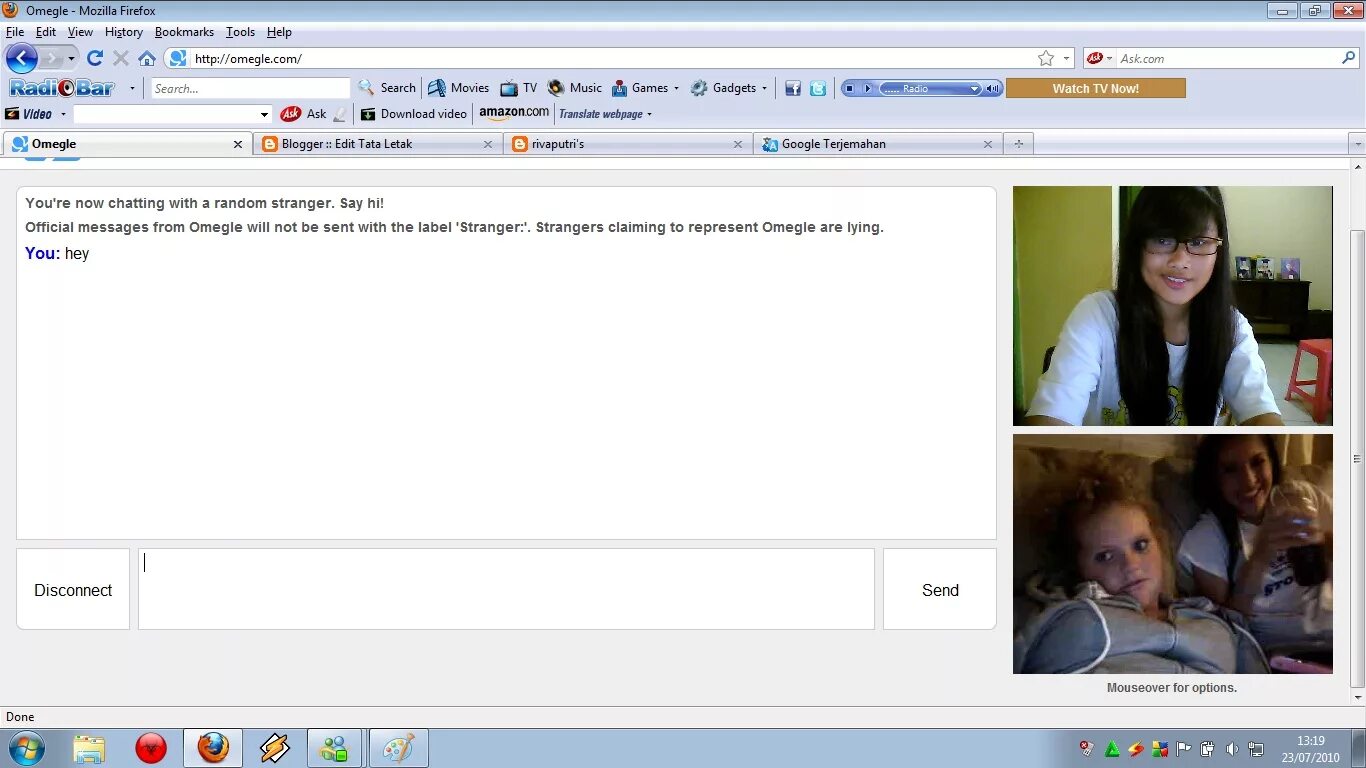
Task: Open TV from the RadioBar toolbar
Action: [x=519, y=88]
